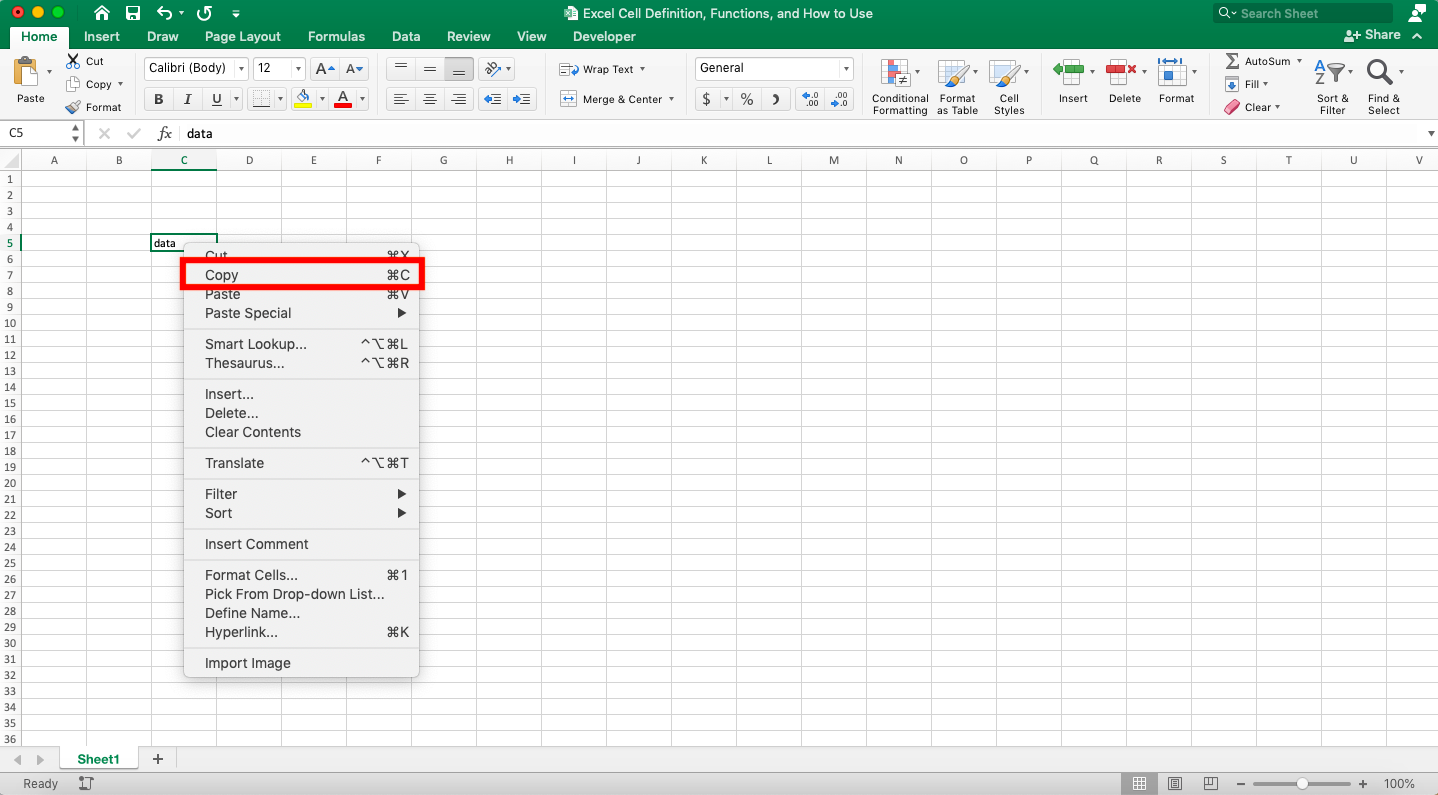Zoom in with the plus button
The height and width of the screenshot is (795, 1438).
point(1364,784)
